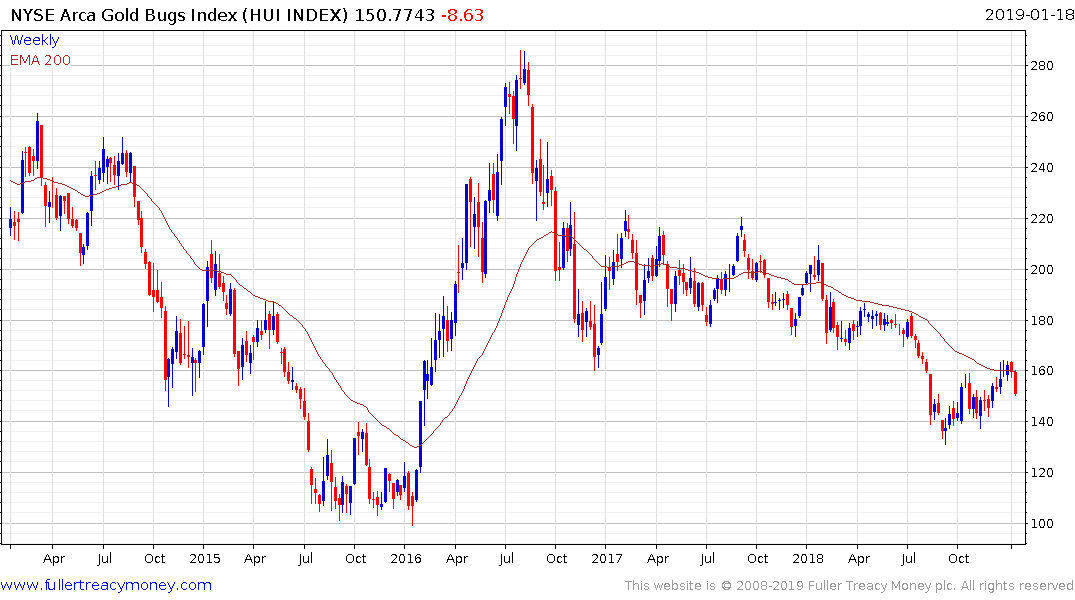Click the 2017 year label on time axis
Image resolution: width=1075 pixels, height=600 pixels.
tap(607, 559)
